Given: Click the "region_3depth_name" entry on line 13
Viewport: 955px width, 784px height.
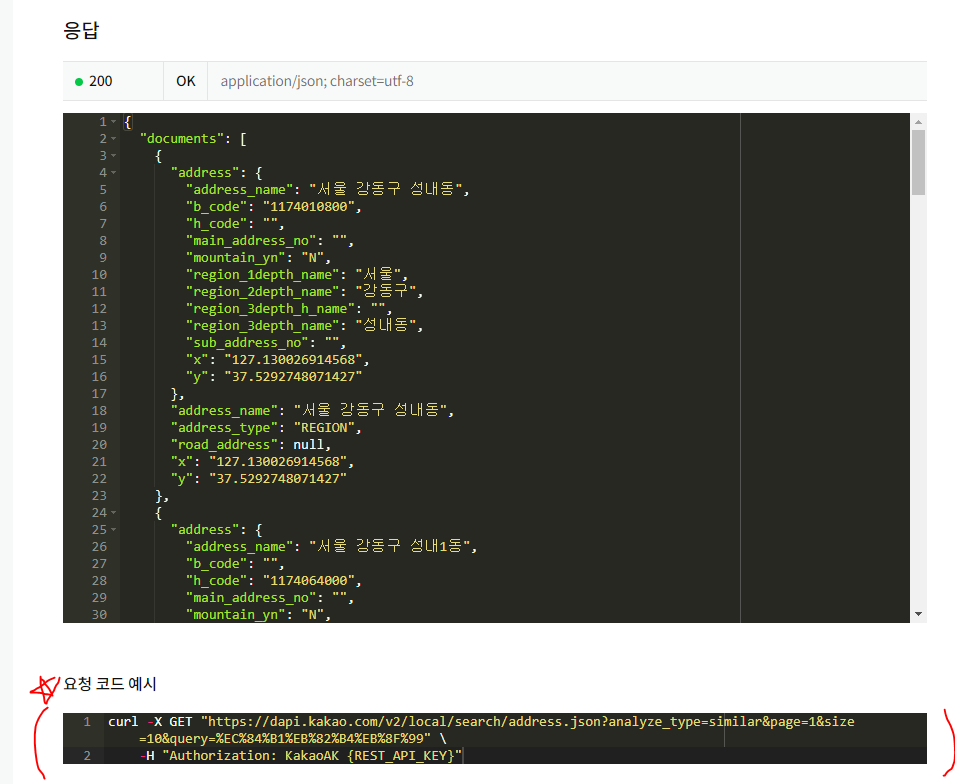Looking at the screenshot, I should click(x=305, y=325).
